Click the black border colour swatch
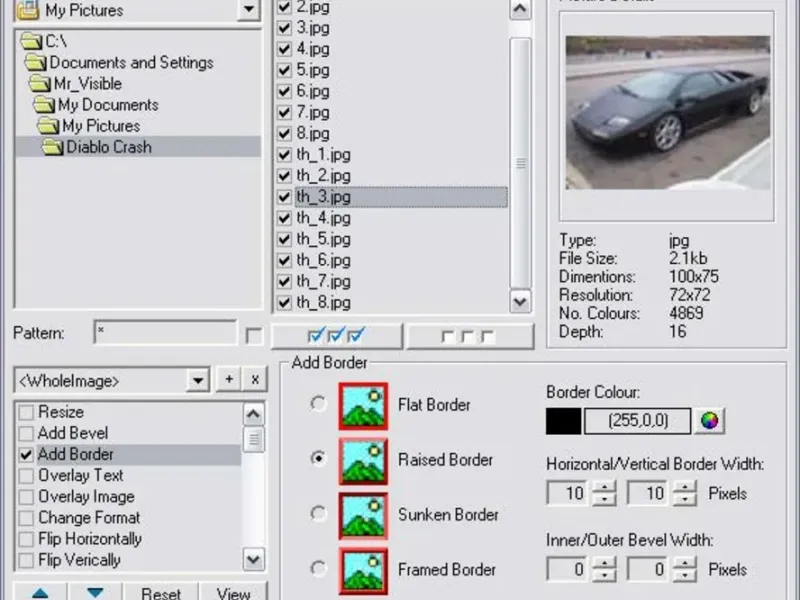 [563, 421]
